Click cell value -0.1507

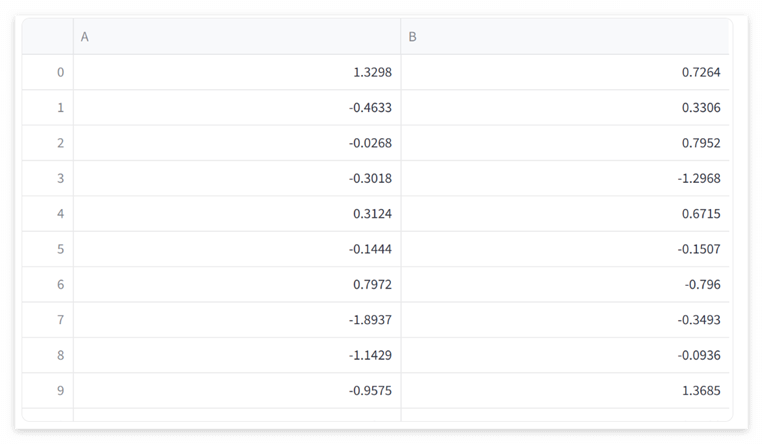(699, 249)
